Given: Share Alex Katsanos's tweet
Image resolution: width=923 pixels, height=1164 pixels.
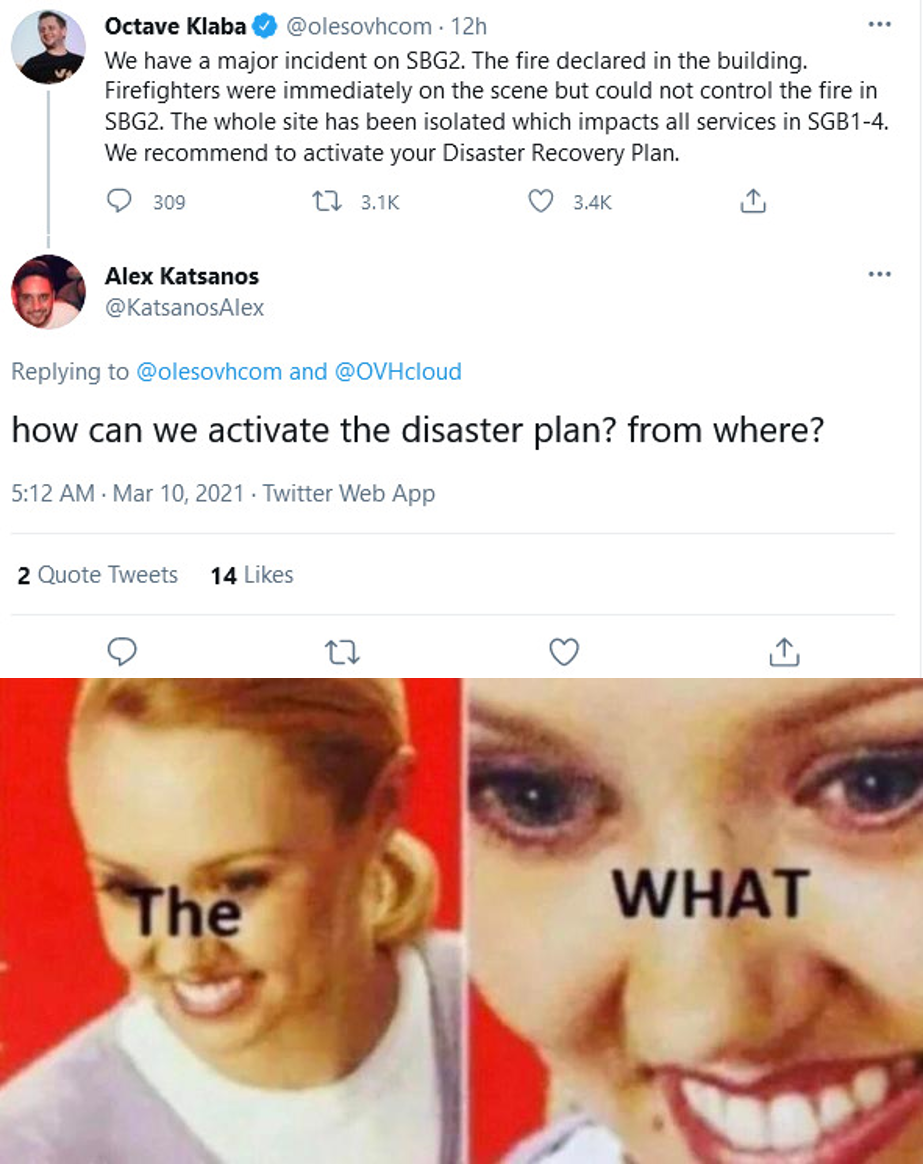Looking at the screenshot, I should click(x=784, y=652).
